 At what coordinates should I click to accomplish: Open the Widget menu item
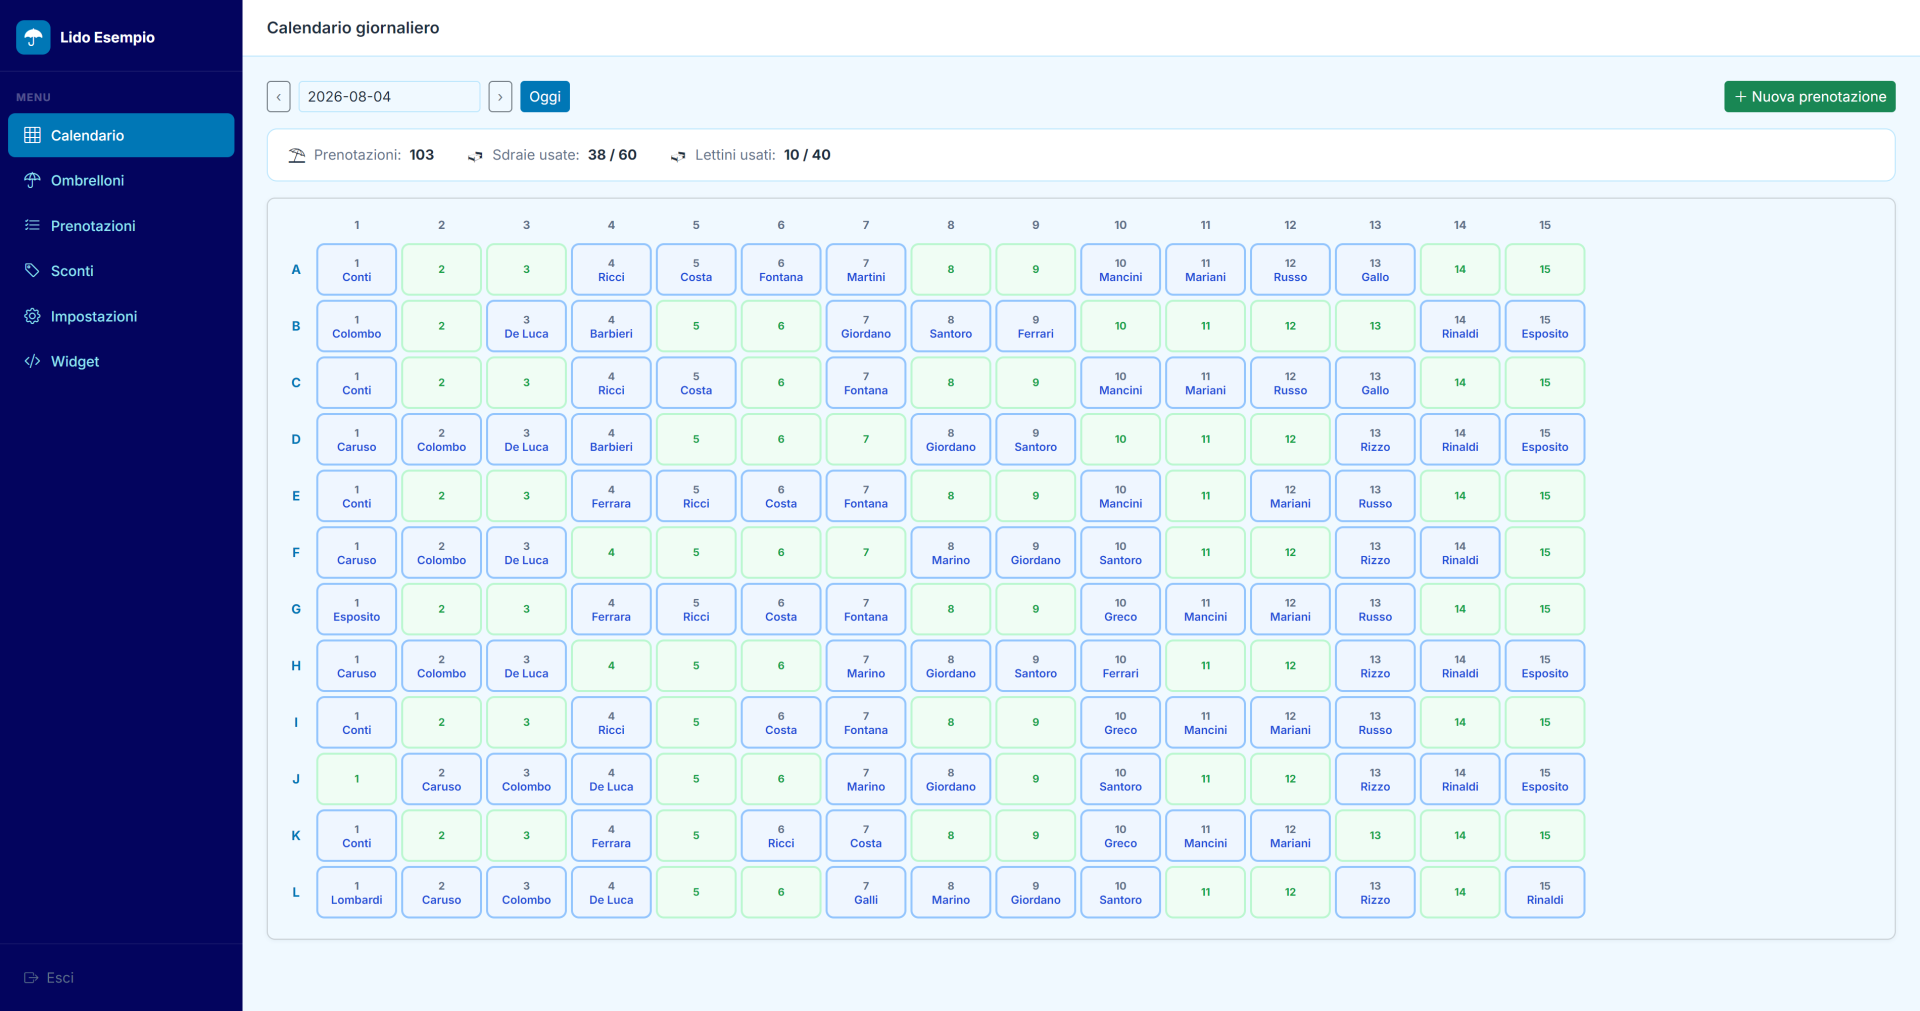point(121,361)
